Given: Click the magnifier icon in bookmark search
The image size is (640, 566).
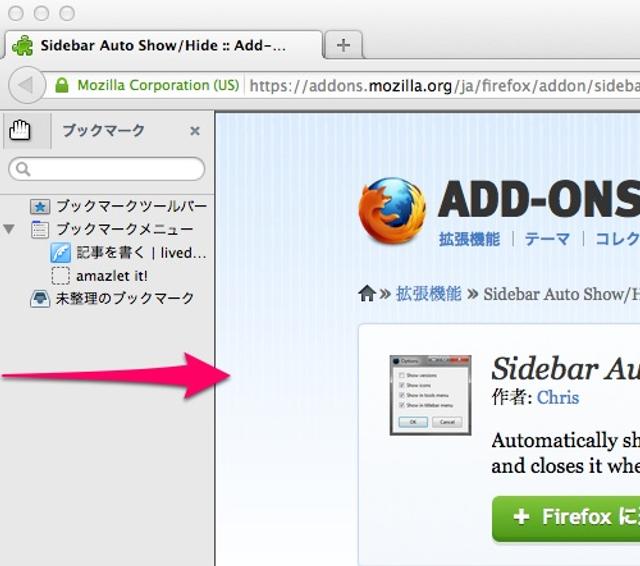Looking at the screenshot, I should tap(23, 169).
